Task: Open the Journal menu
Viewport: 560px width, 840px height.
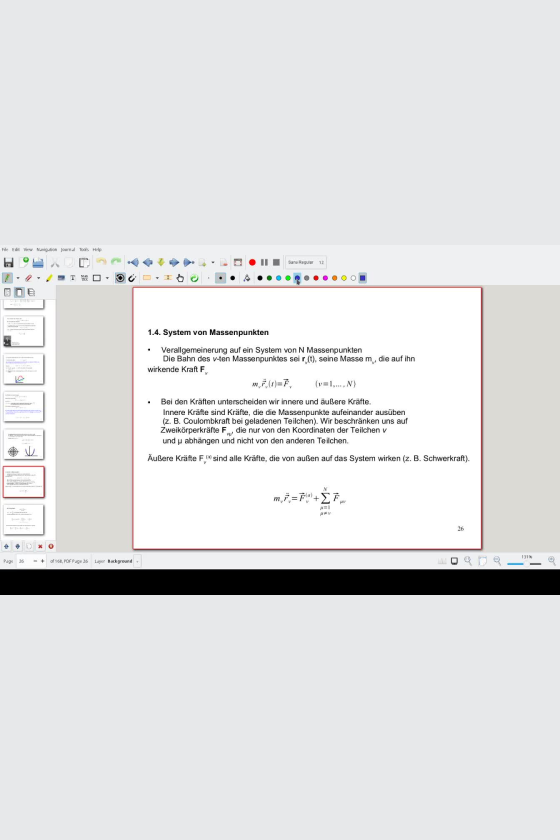Action: 68,250
